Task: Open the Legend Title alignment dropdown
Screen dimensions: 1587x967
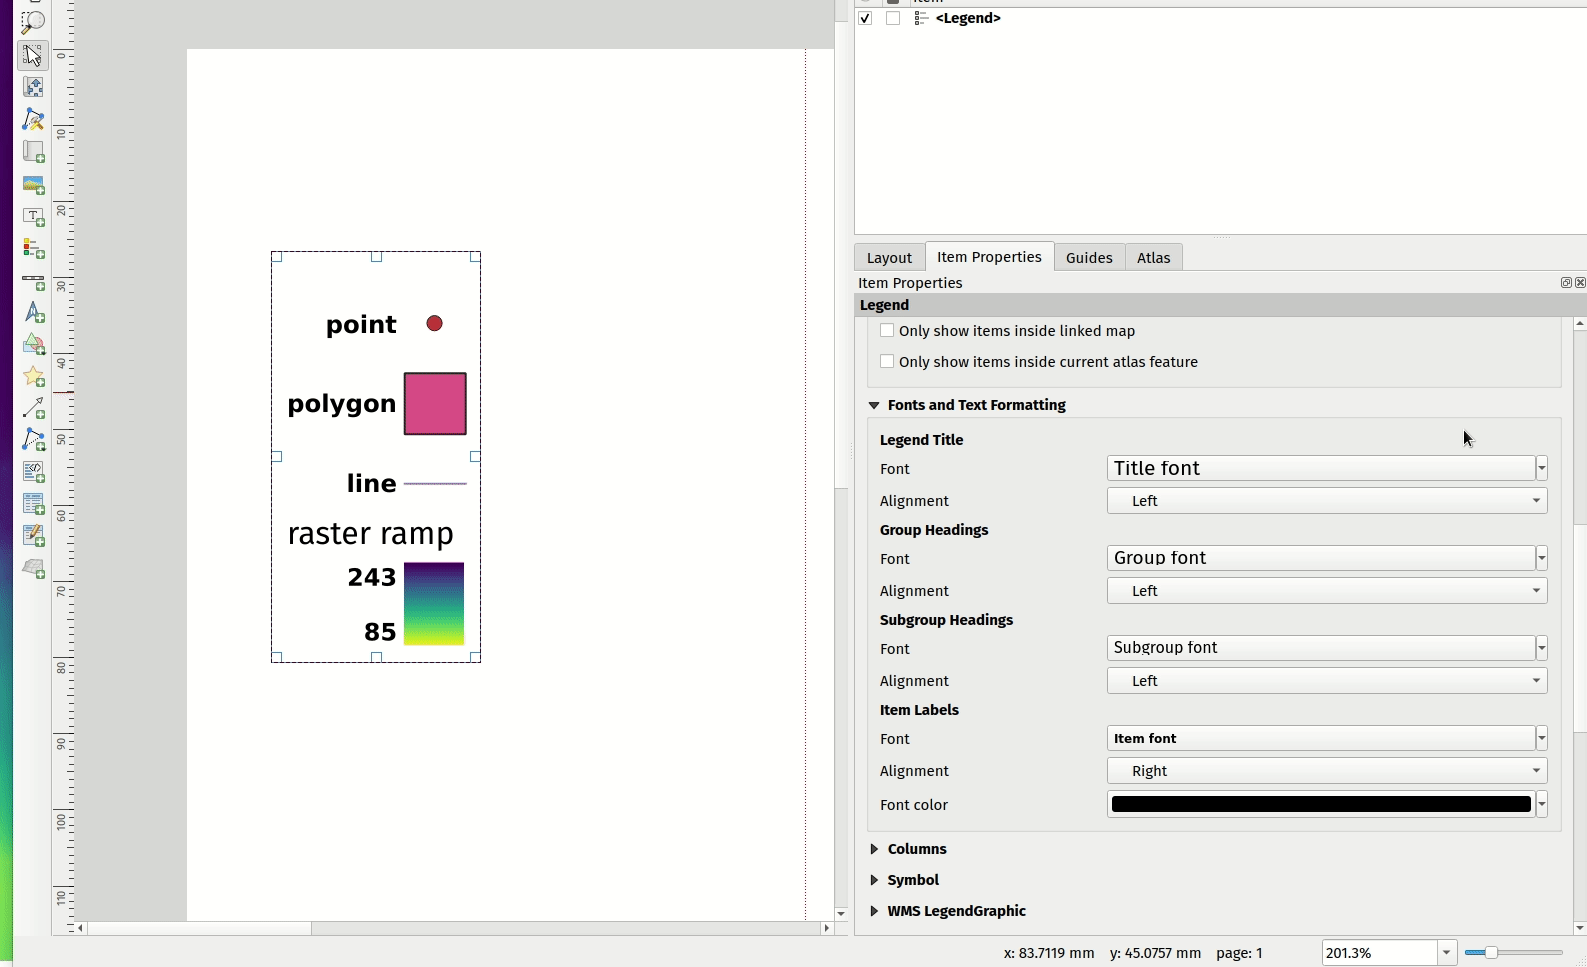Action: coord(1326,501)
